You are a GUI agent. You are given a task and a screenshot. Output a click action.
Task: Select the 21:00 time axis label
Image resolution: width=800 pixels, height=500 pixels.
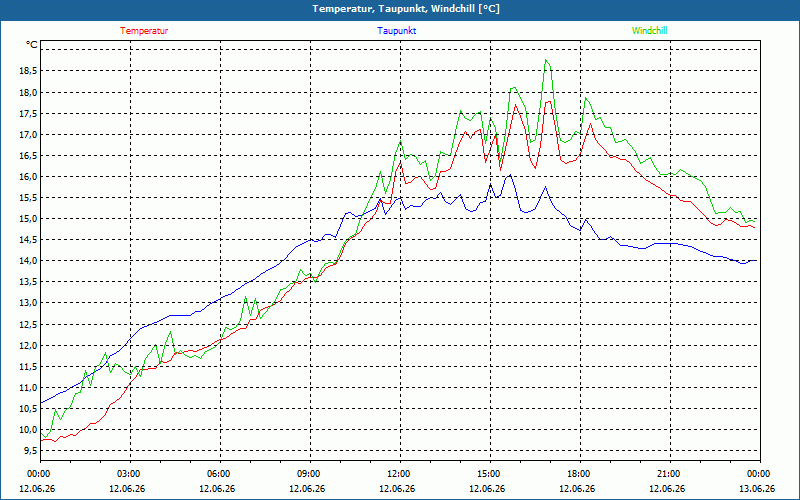click(x=670, y=474)
